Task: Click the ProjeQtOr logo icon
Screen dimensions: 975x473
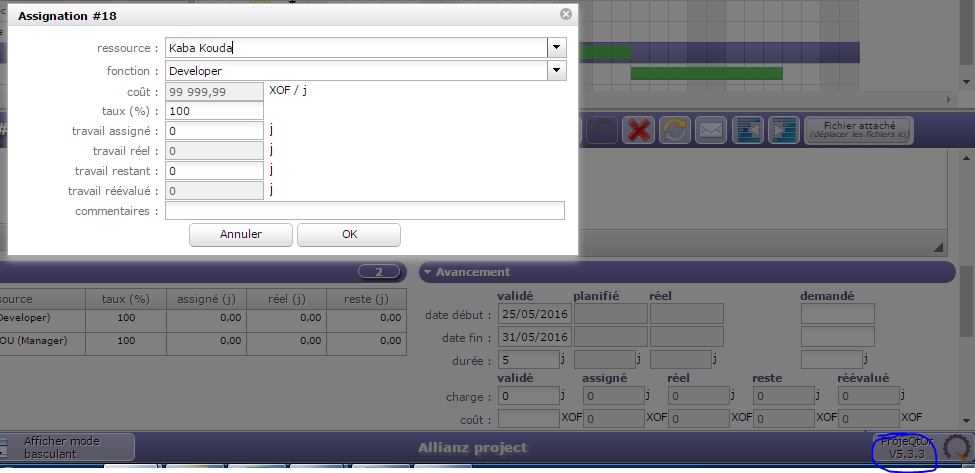Action: (956, 448)
